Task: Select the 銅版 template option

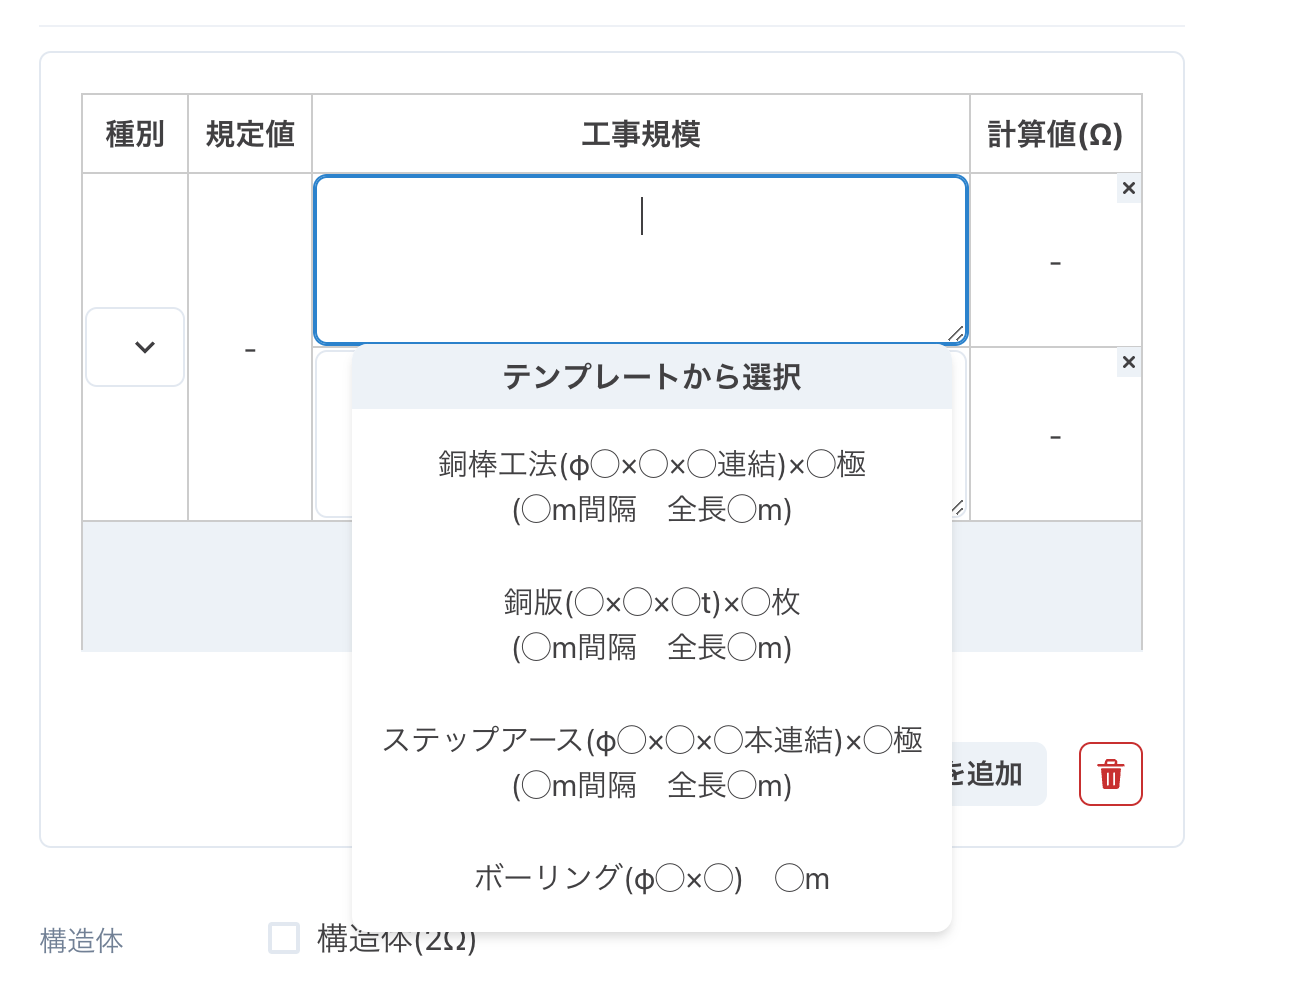Action: point(651,624)
